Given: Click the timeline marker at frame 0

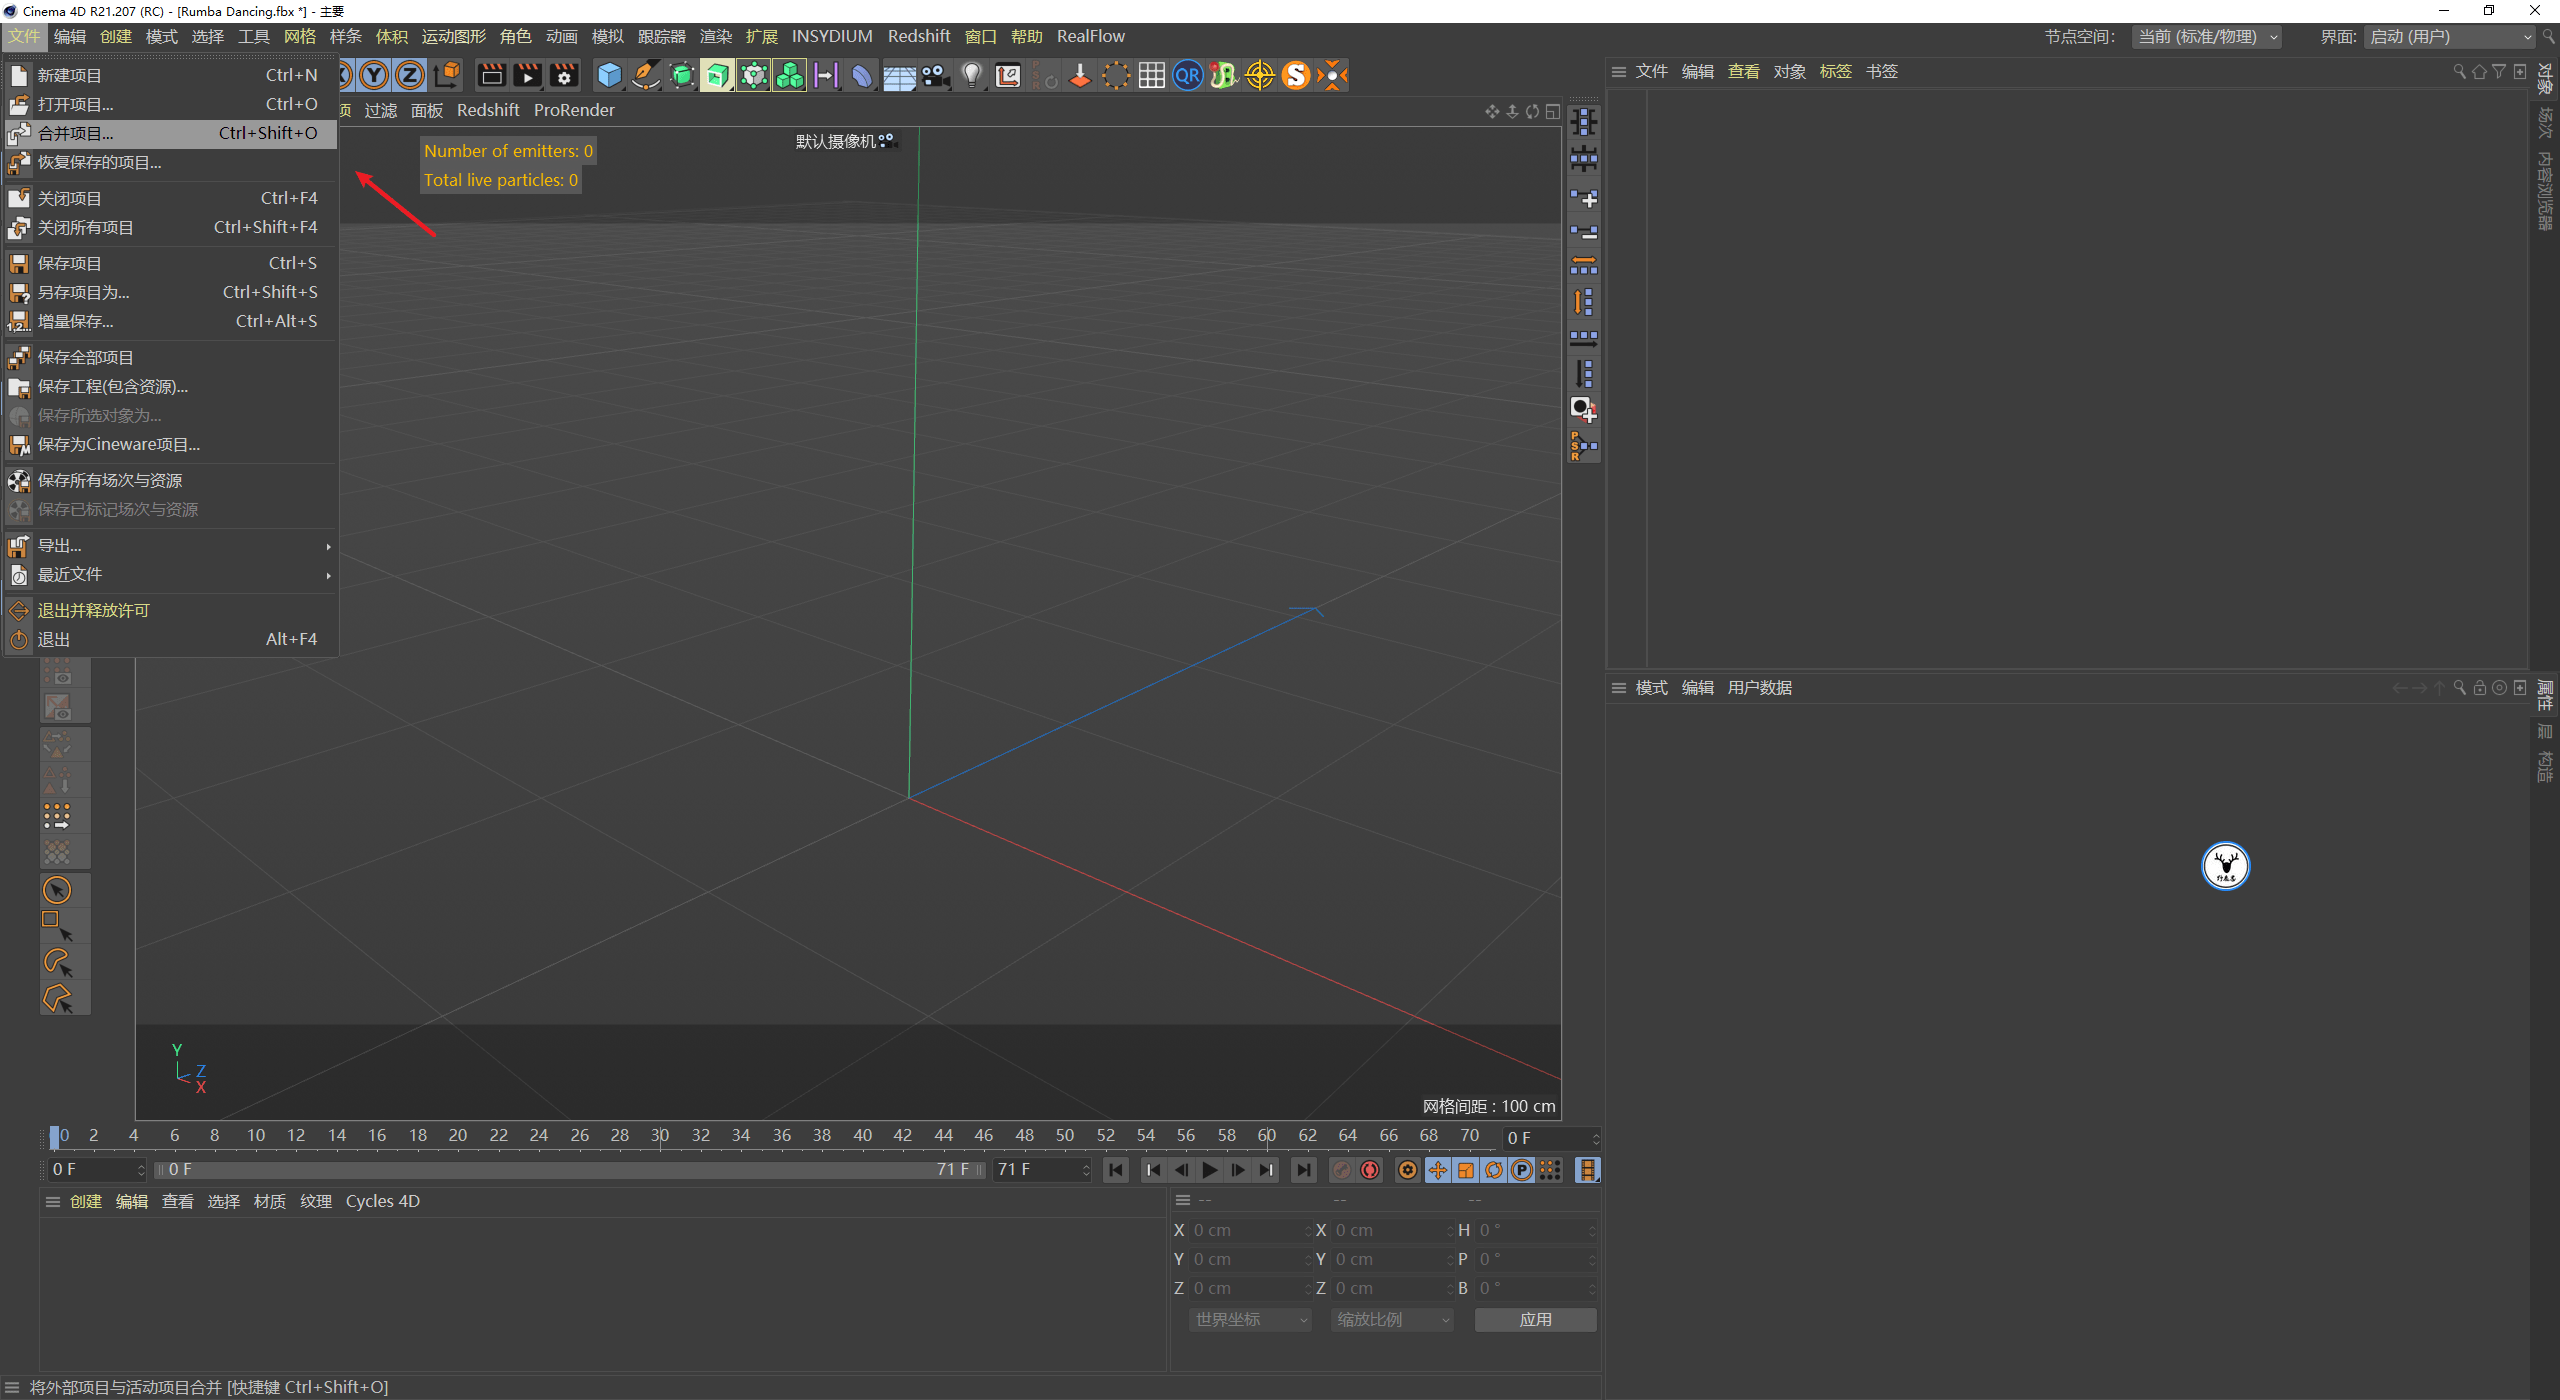Looking at the screenshot, I should pyautogui.click(x=55, y=1136).
